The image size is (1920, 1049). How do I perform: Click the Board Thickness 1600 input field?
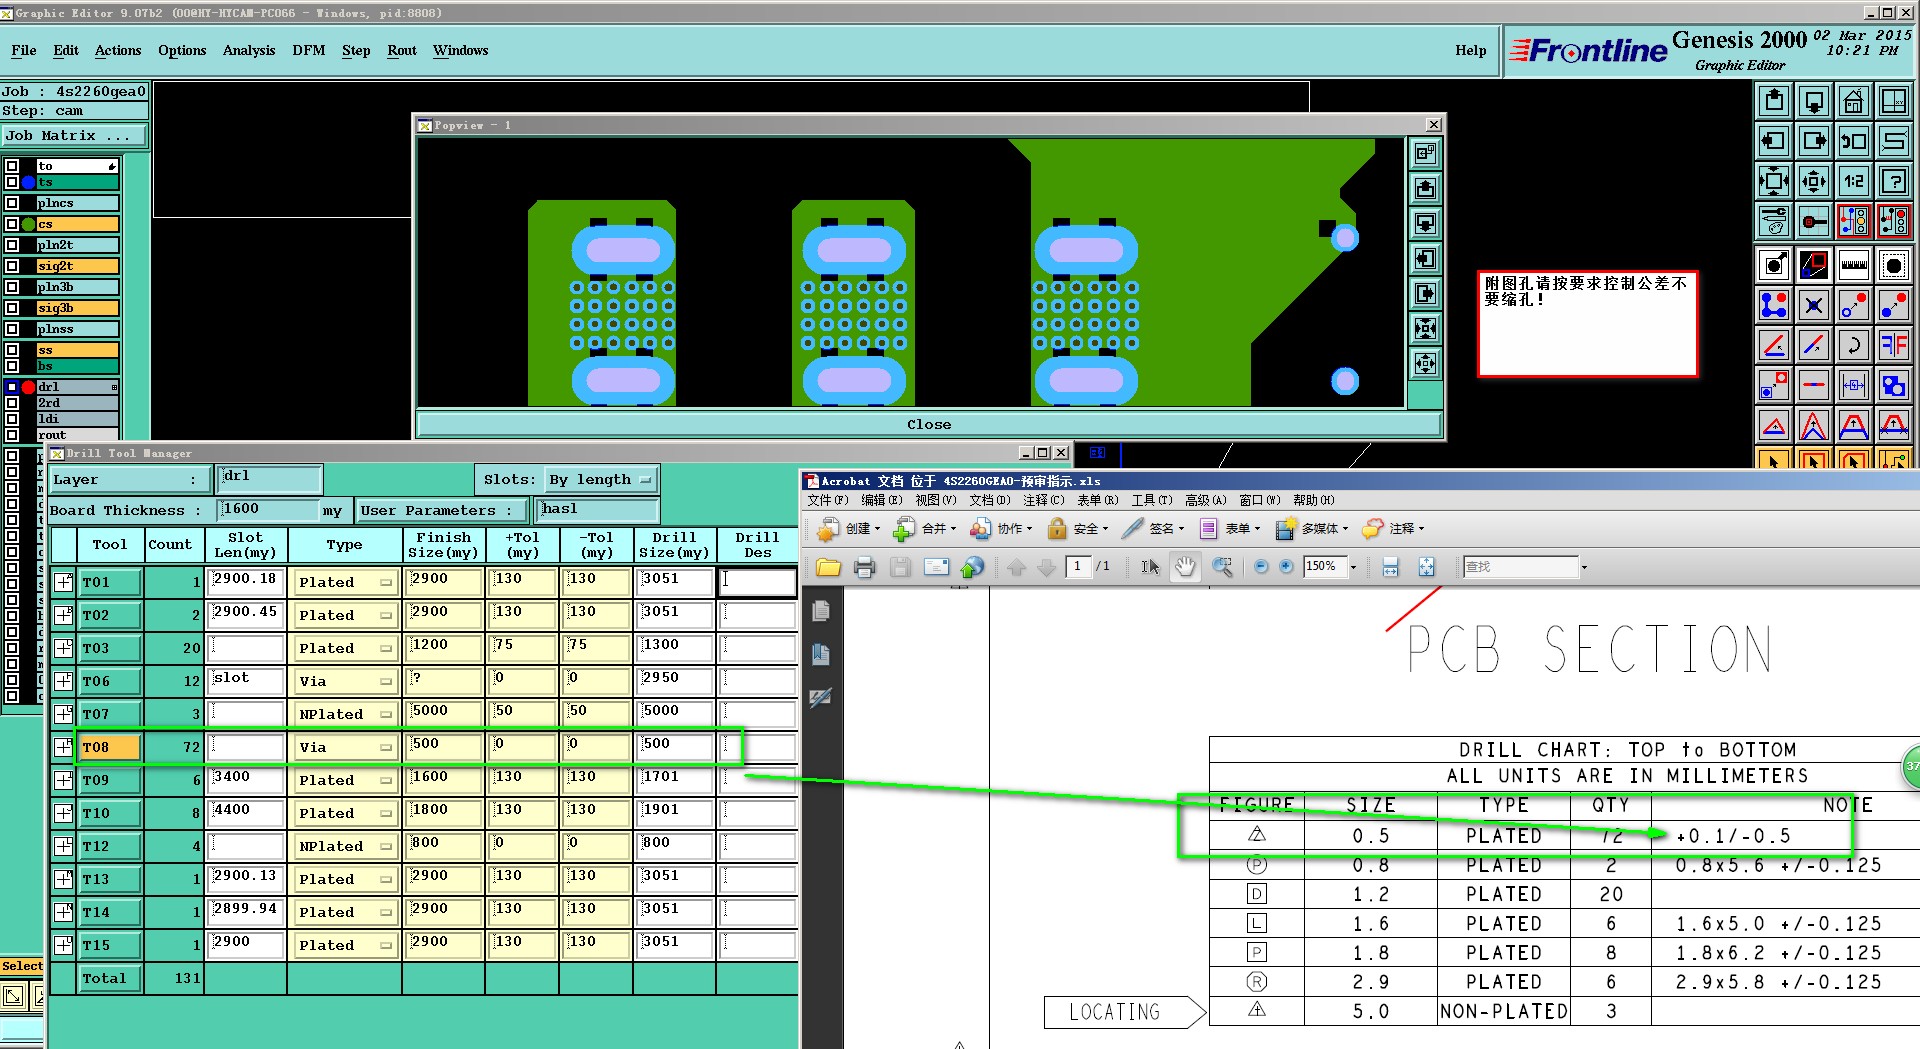268,510
